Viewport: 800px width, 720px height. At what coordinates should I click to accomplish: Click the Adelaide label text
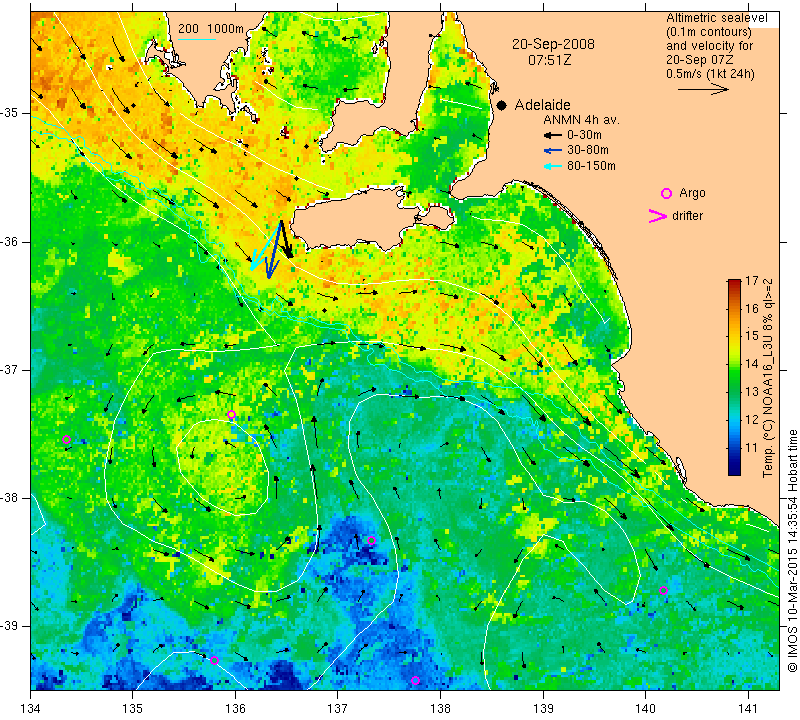(542, 105)
